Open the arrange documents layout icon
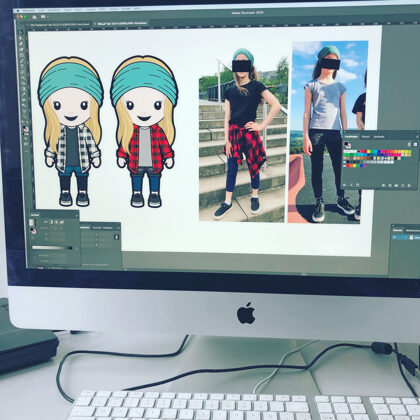The height and width of the screenshot is (420, 420). [x=43, y=17]
